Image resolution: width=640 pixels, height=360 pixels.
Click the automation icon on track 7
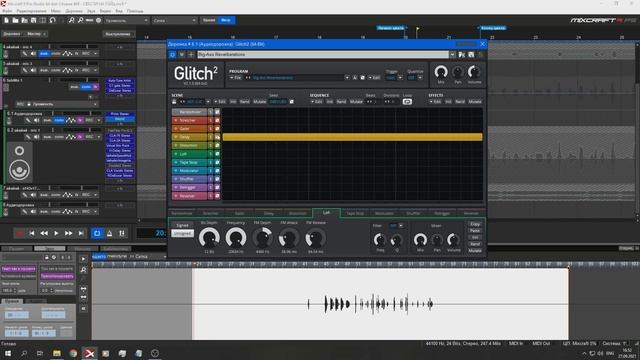pos(67,195)
